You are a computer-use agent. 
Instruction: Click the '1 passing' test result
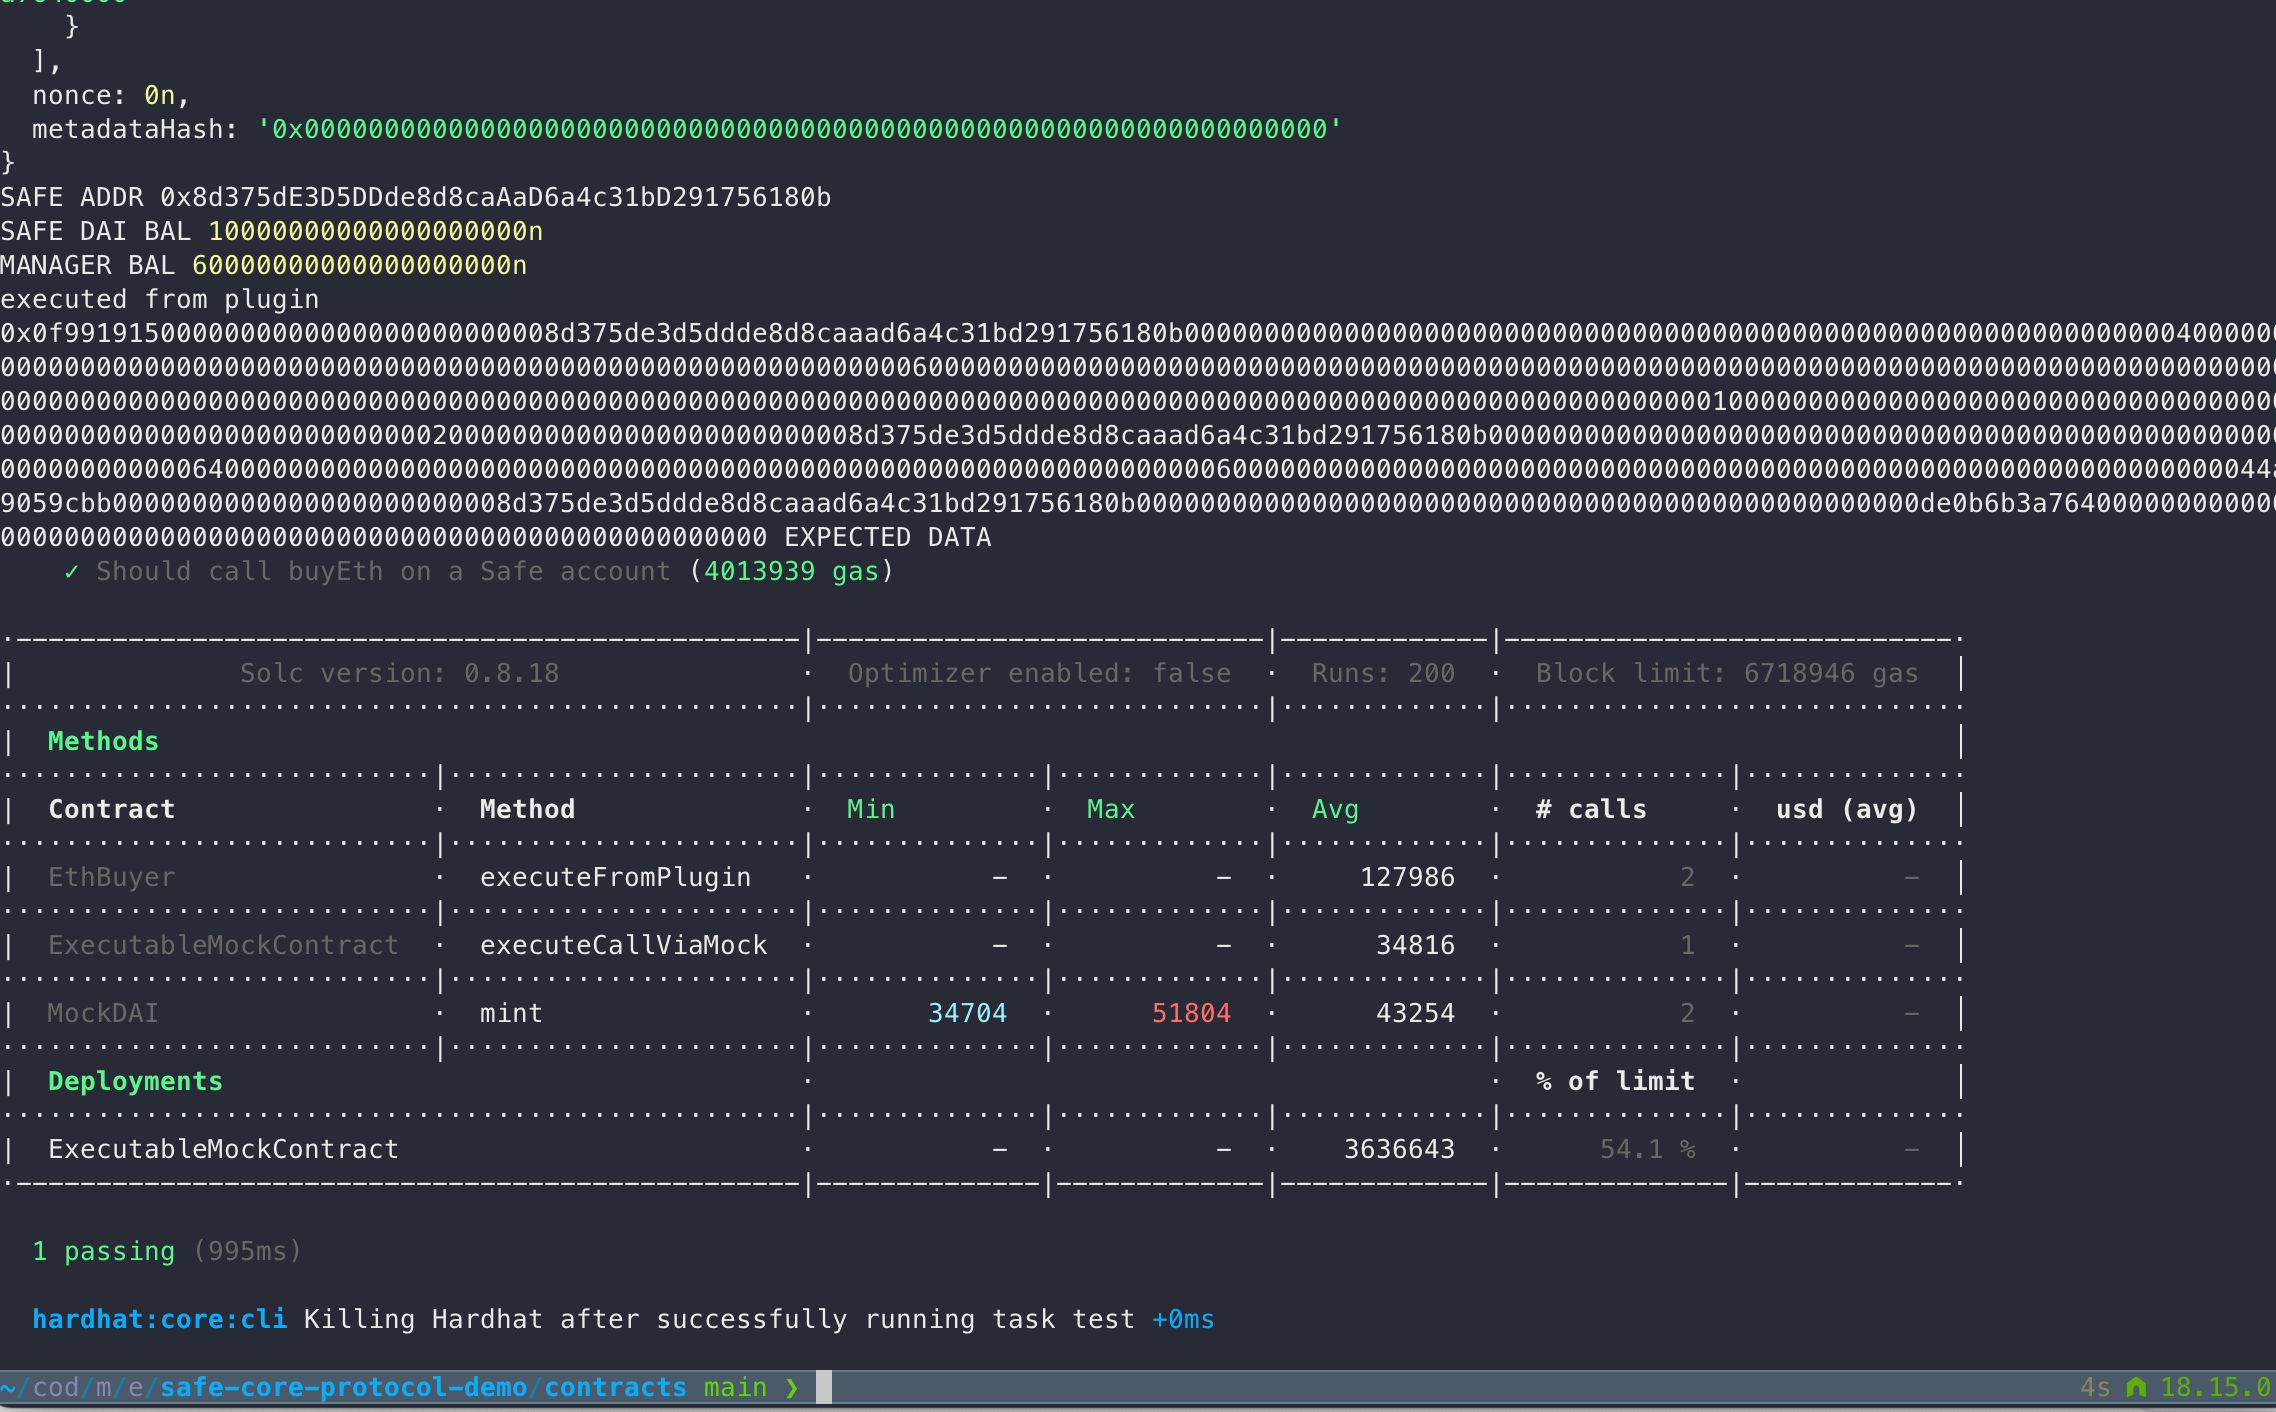point(104,1251)
